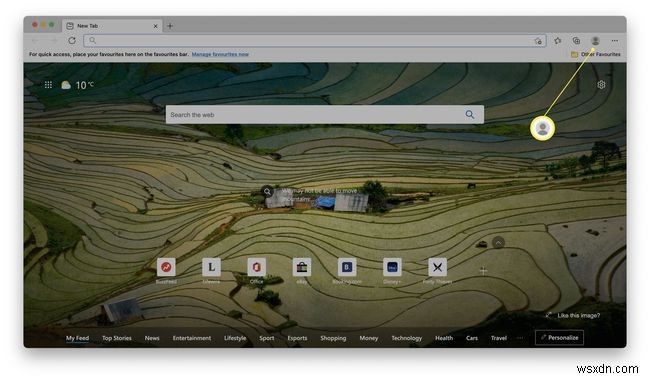Open the Disney+ quick link tile

[392, 267]
